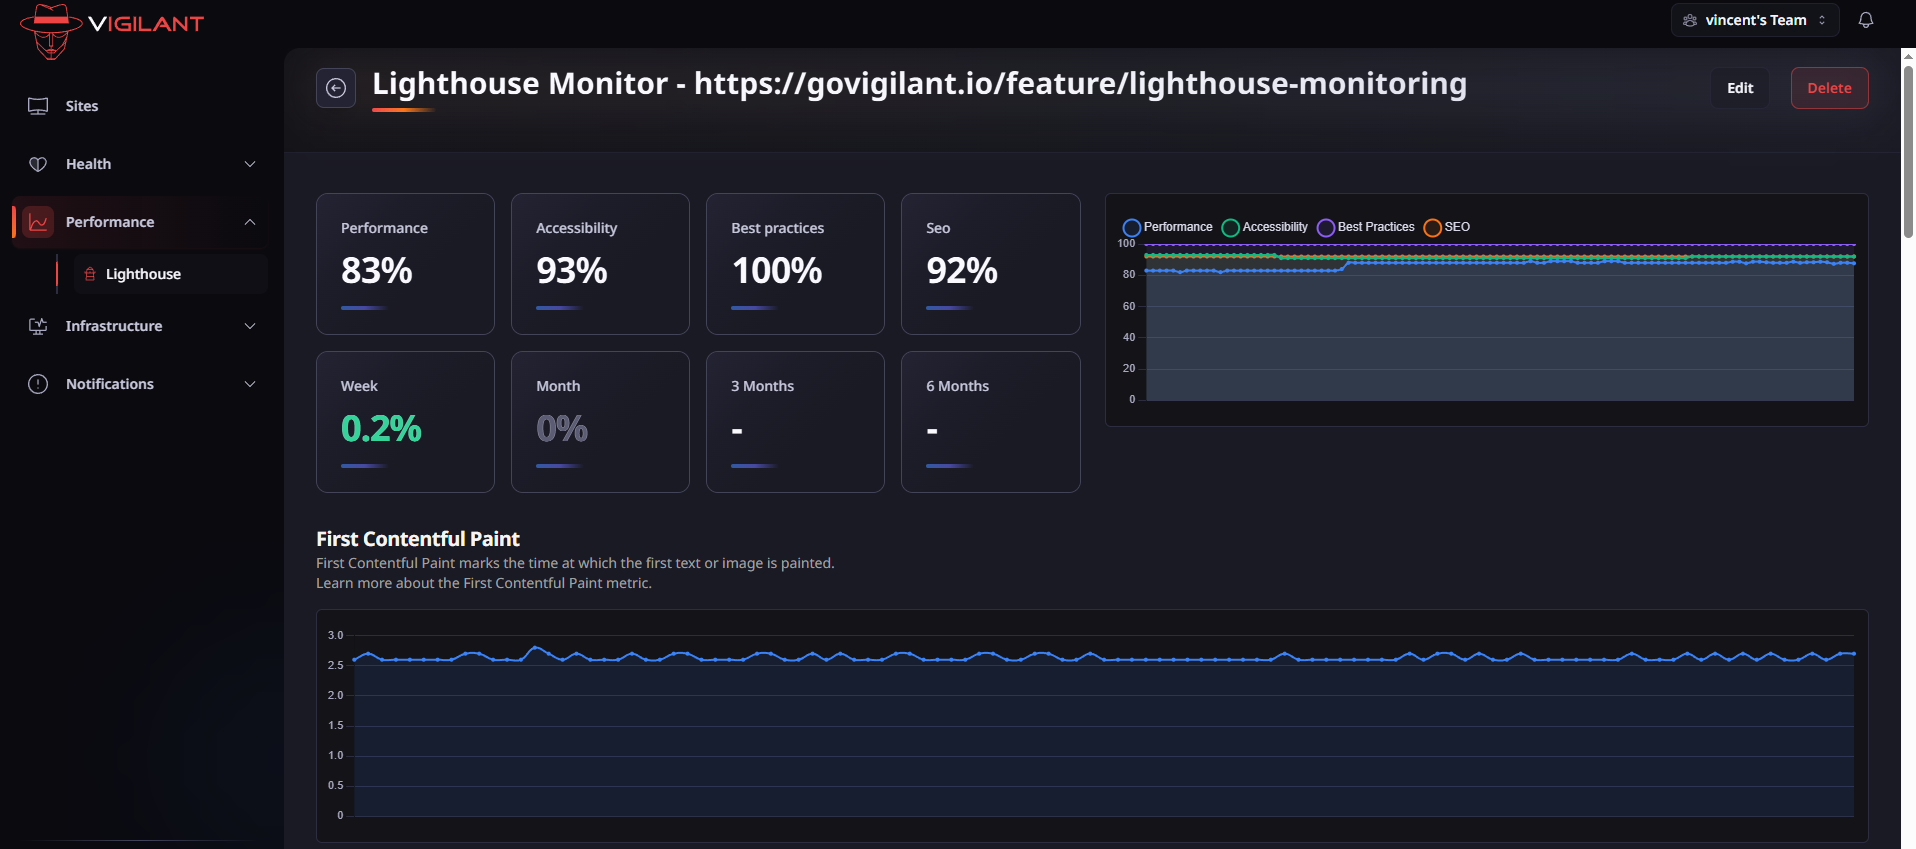Click the Notifications alert circle icon
Viewport: 1916px width, 849px height.
tap(38, 384)
